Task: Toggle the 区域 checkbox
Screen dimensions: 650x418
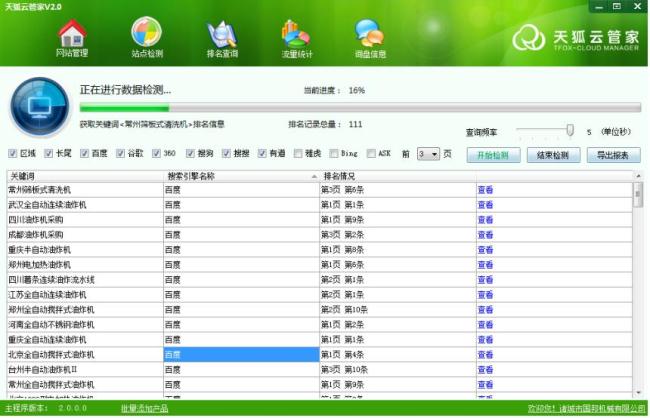Action: click(x=12, y=153)
